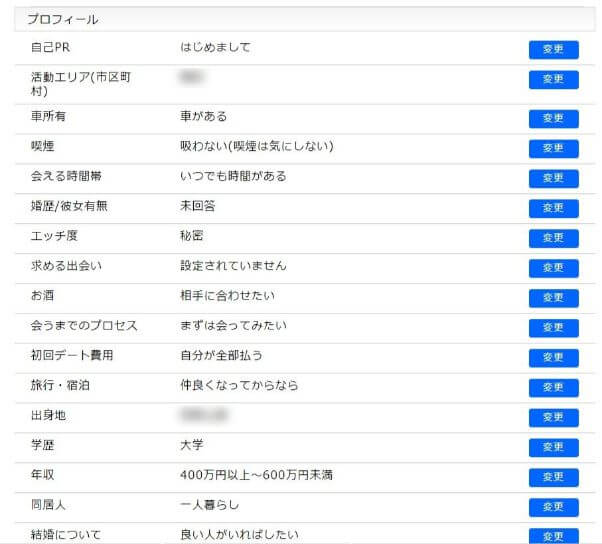Change the 年収 range
602x544 pixels.
coord(553,477)
